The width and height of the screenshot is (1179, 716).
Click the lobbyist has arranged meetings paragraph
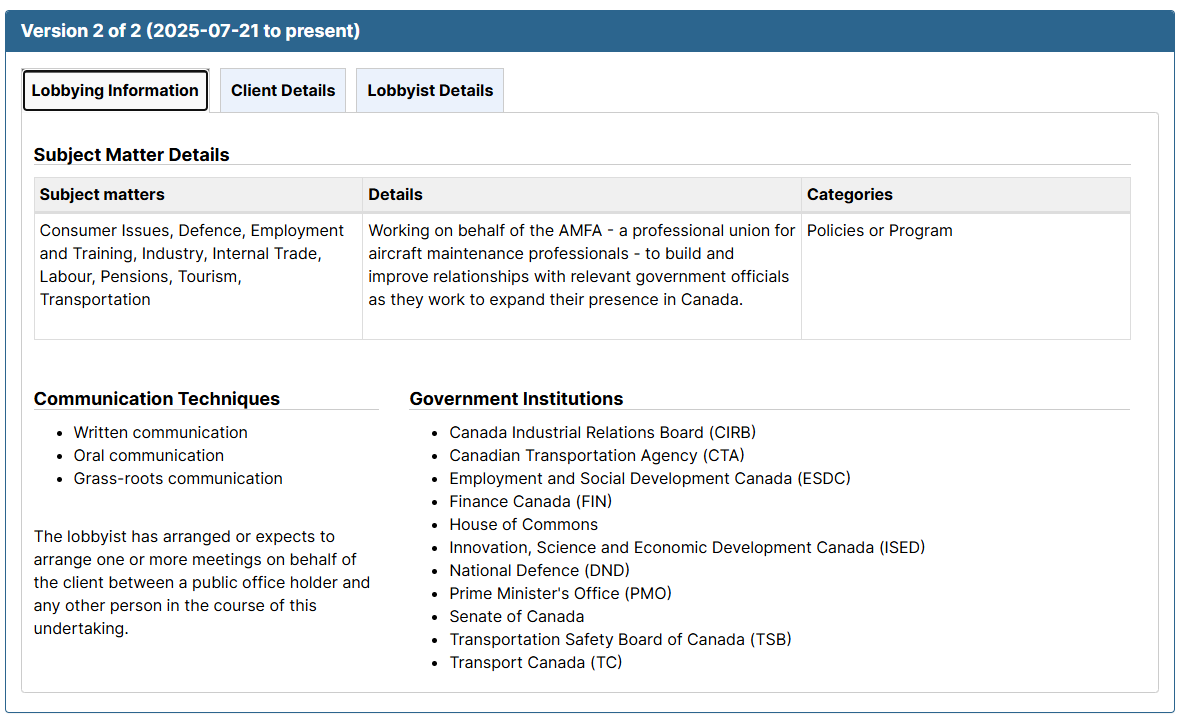pyautogui.click(x=202, y=582)
